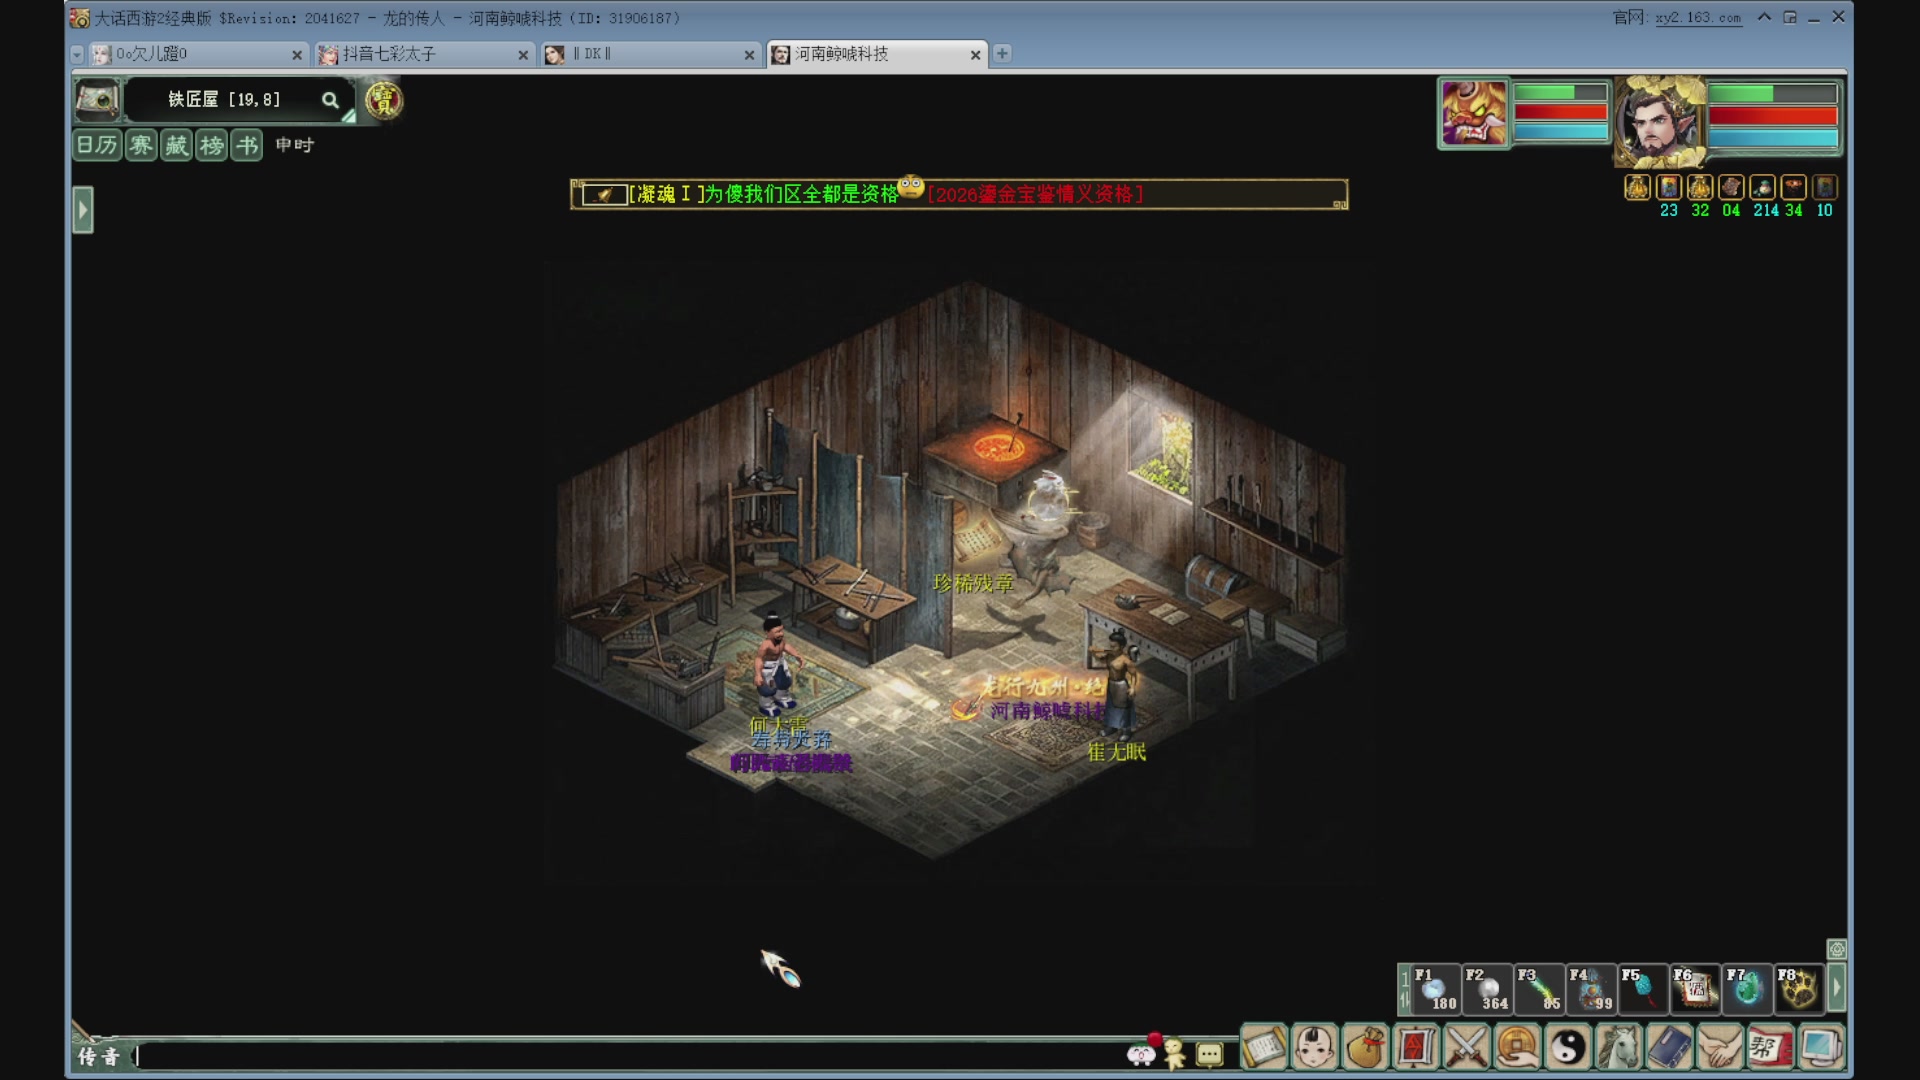
Task: Open the money bag inventory icon
Action: click(1365, 1047)
